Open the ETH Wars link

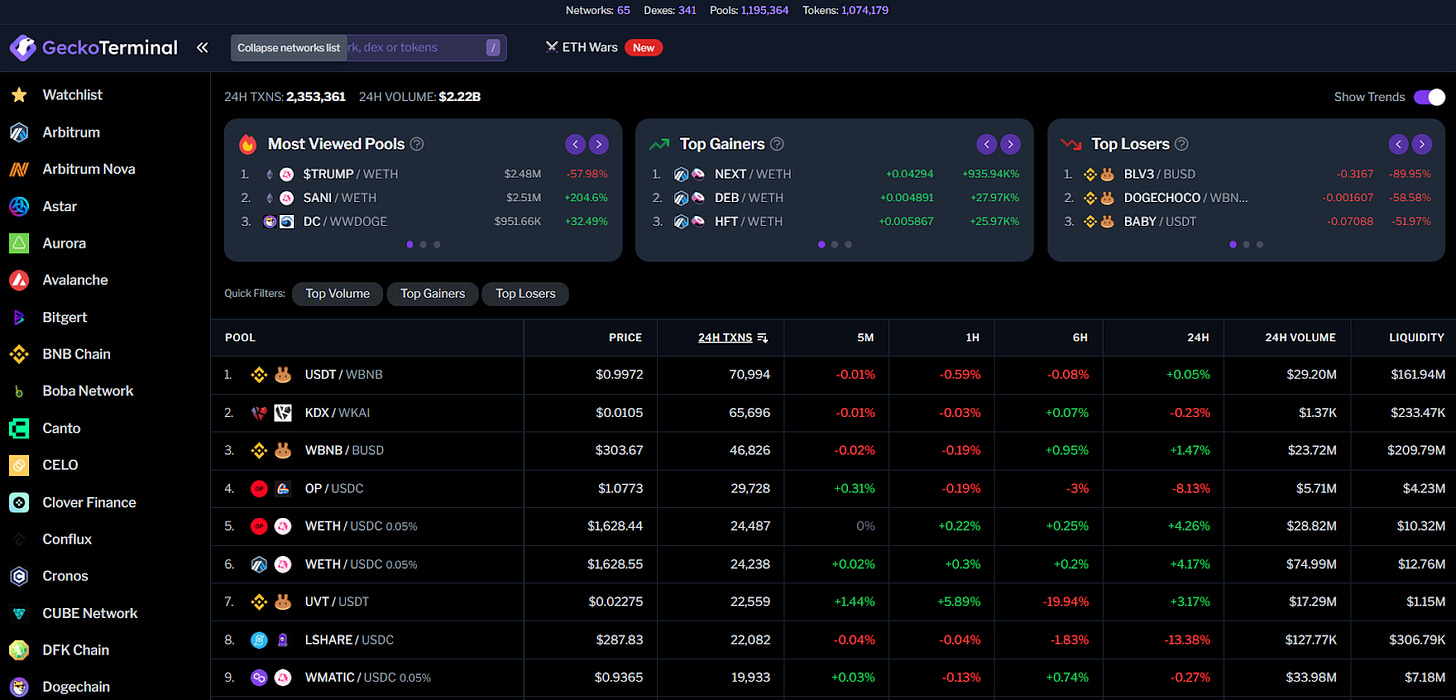[x=590, y=47]
